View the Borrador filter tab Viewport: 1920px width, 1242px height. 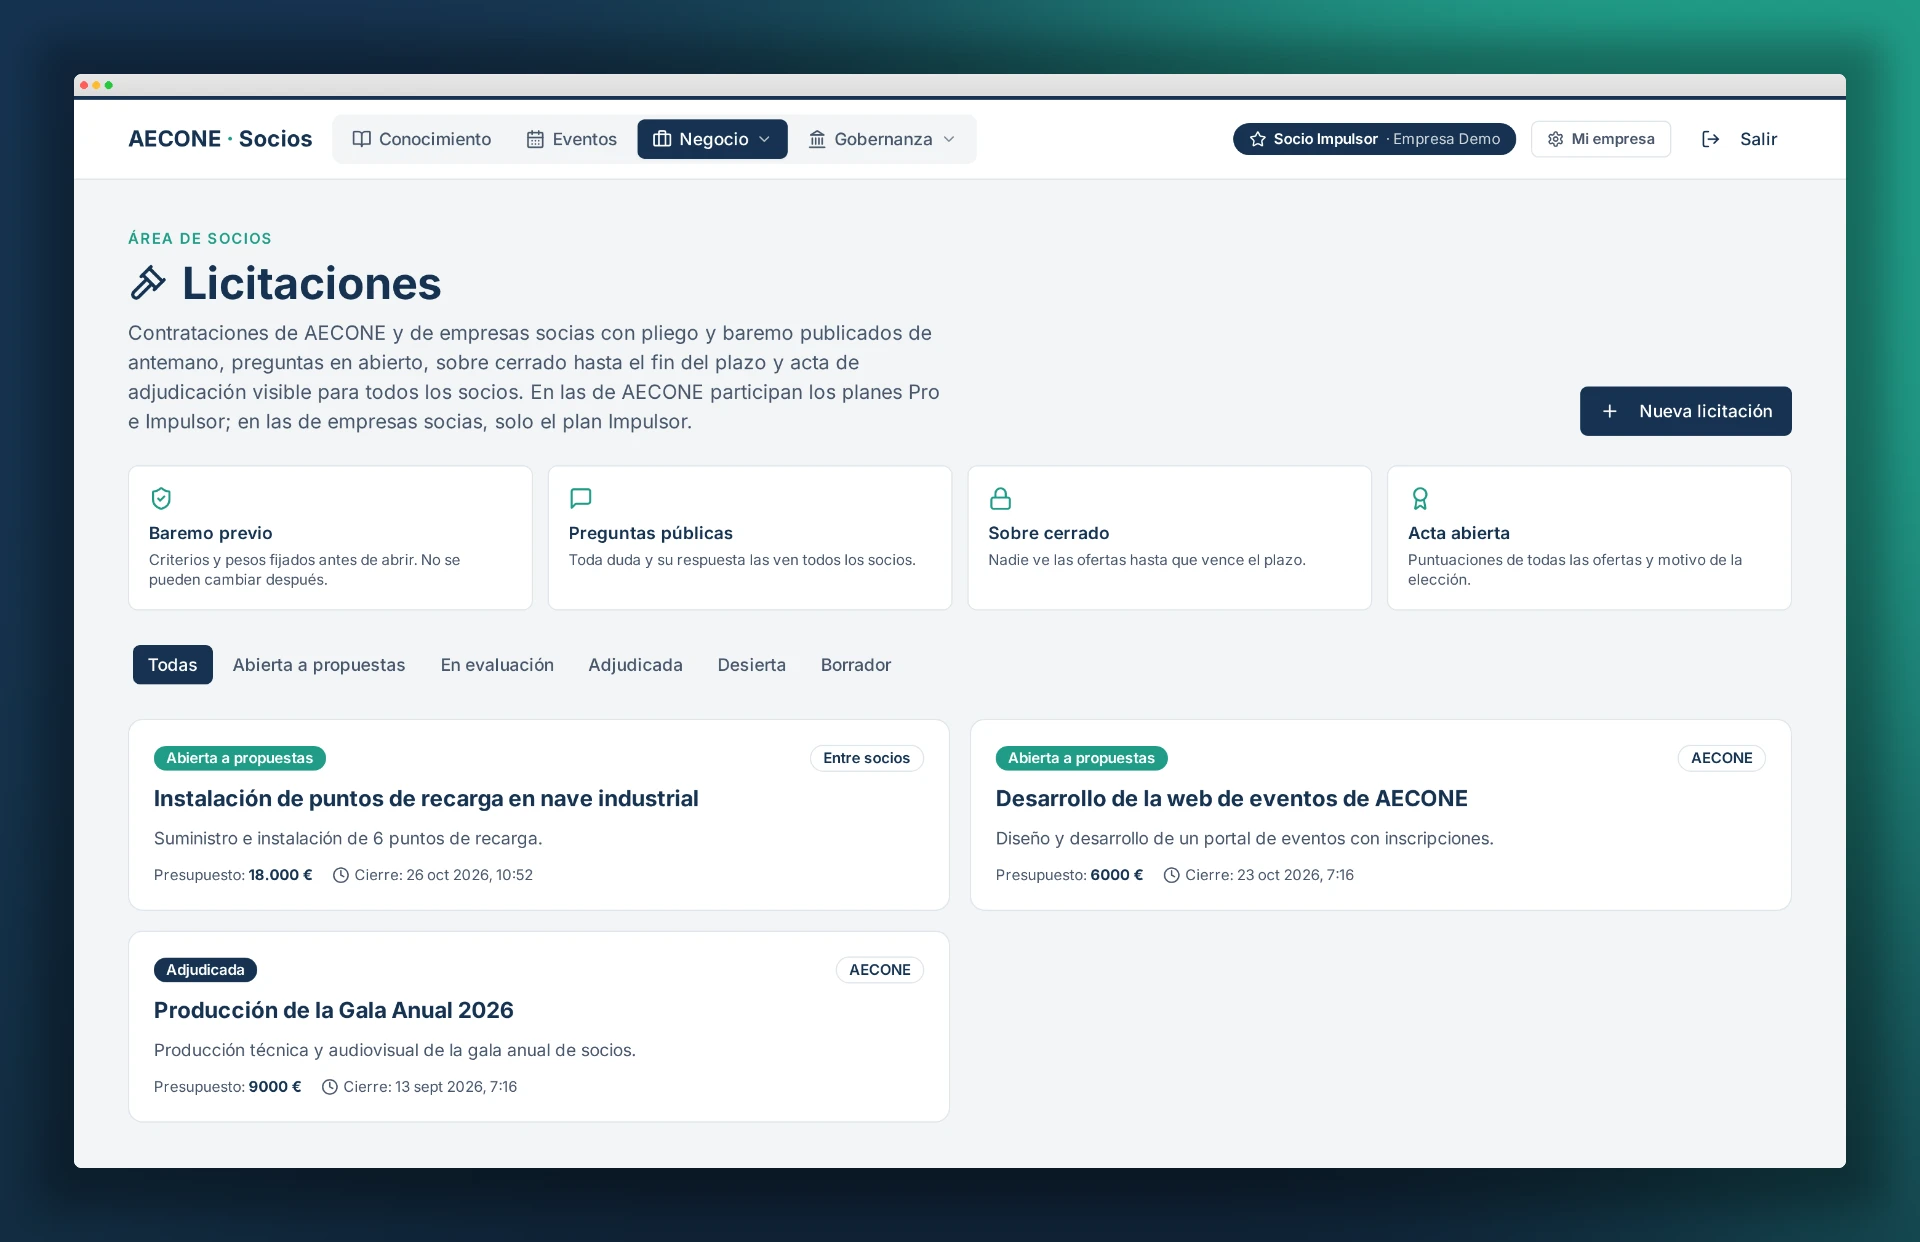[x=856, y=665]
